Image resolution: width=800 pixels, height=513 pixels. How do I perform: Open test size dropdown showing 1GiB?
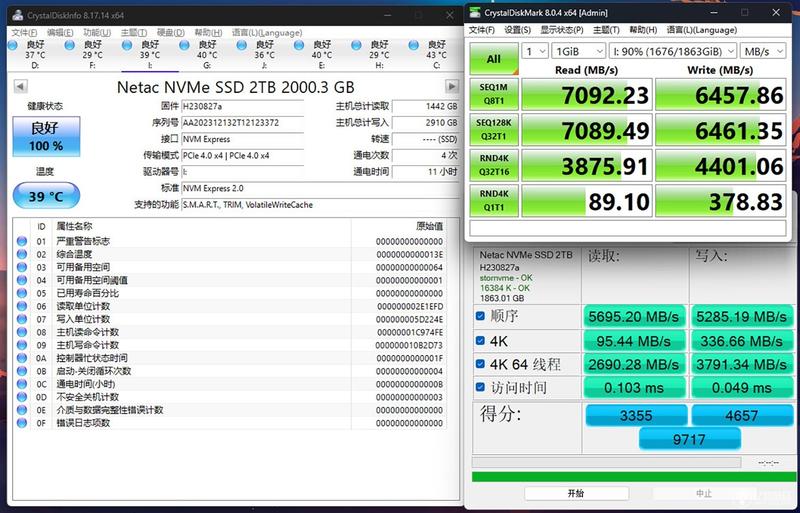pos(579,51)
